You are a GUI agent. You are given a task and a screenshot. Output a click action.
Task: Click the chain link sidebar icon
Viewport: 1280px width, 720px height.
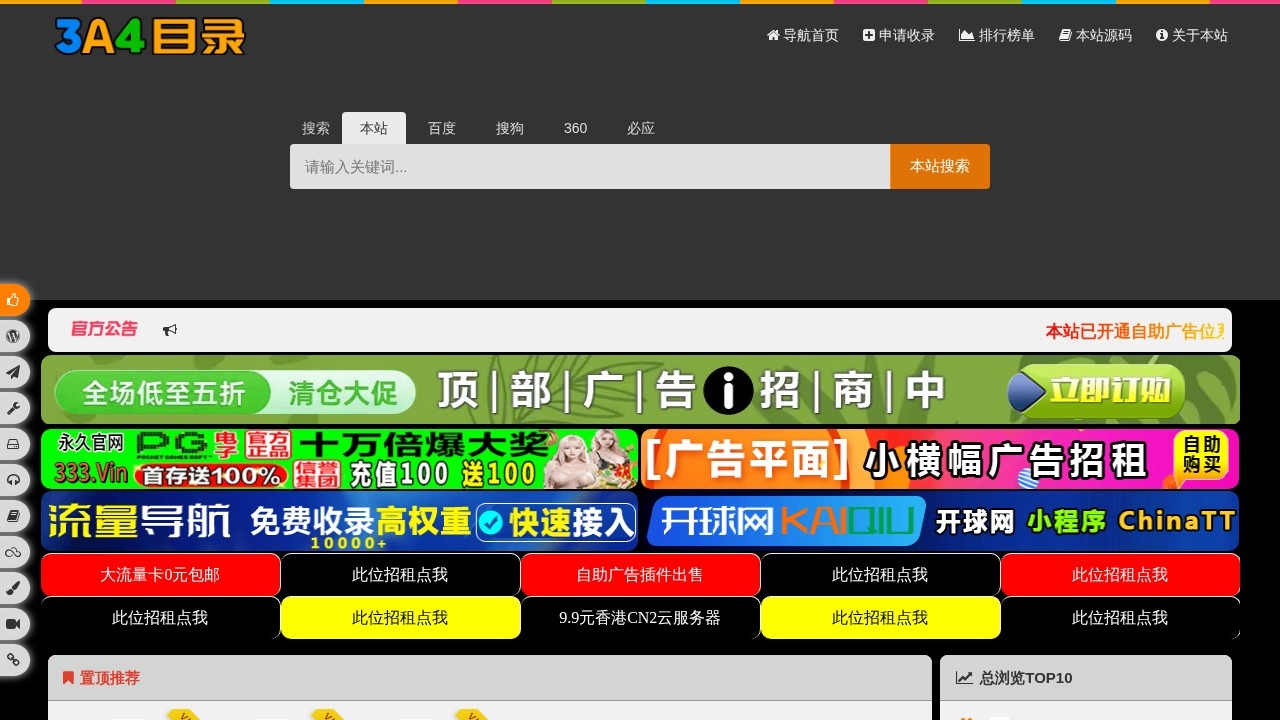coord(13,660)
